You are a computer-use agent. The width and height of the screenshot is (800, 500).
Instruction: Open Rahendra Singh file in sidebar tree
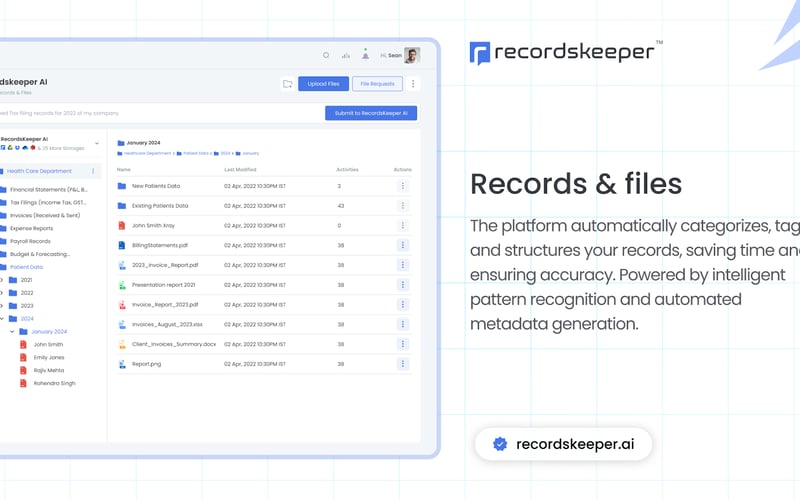tap(54, 383)
